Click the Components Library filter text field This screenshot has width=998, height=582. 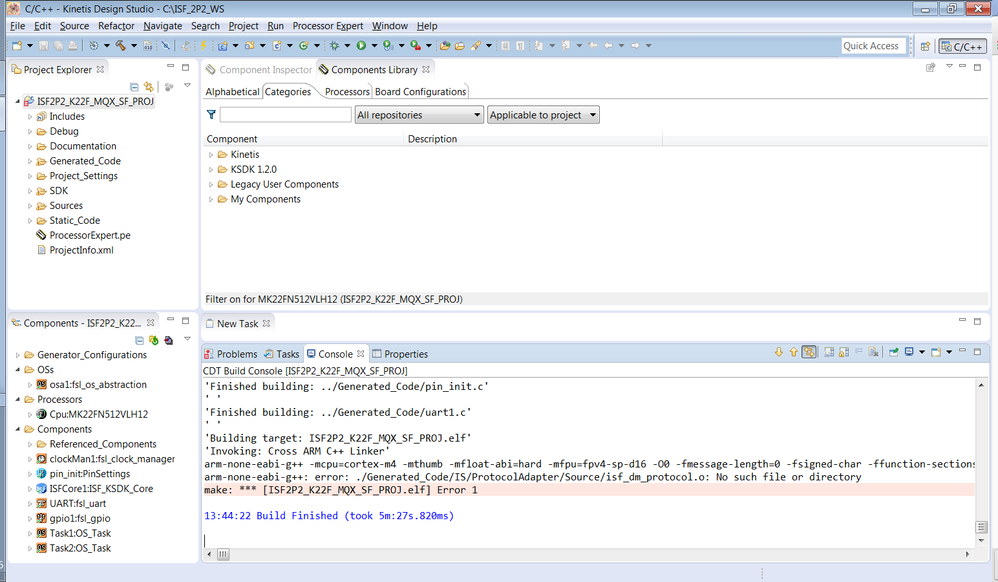point(285,115)
